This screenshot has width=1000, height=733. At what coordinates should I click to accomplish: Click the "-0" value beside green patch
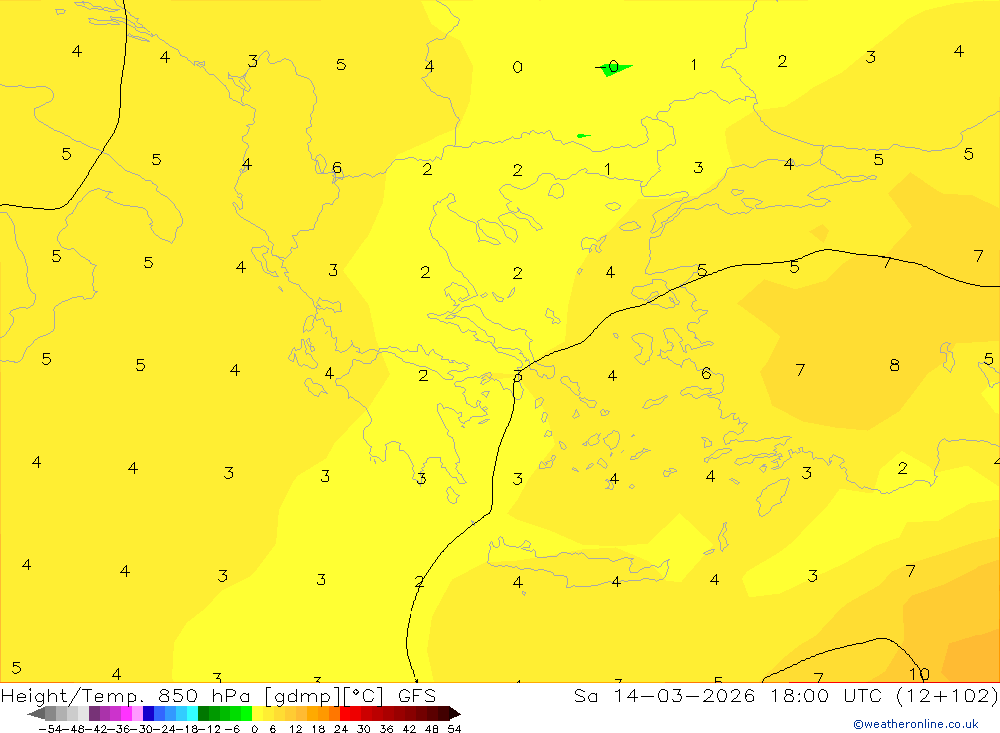tap(607, 66)
